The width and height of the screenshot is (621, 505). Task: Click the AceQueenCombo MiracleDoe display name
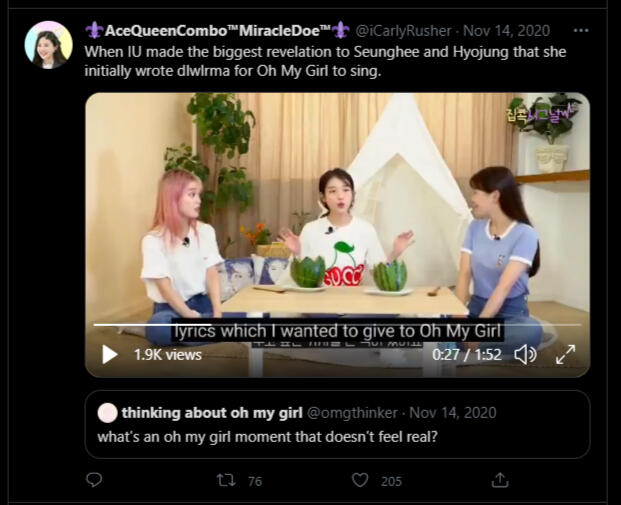216,30
